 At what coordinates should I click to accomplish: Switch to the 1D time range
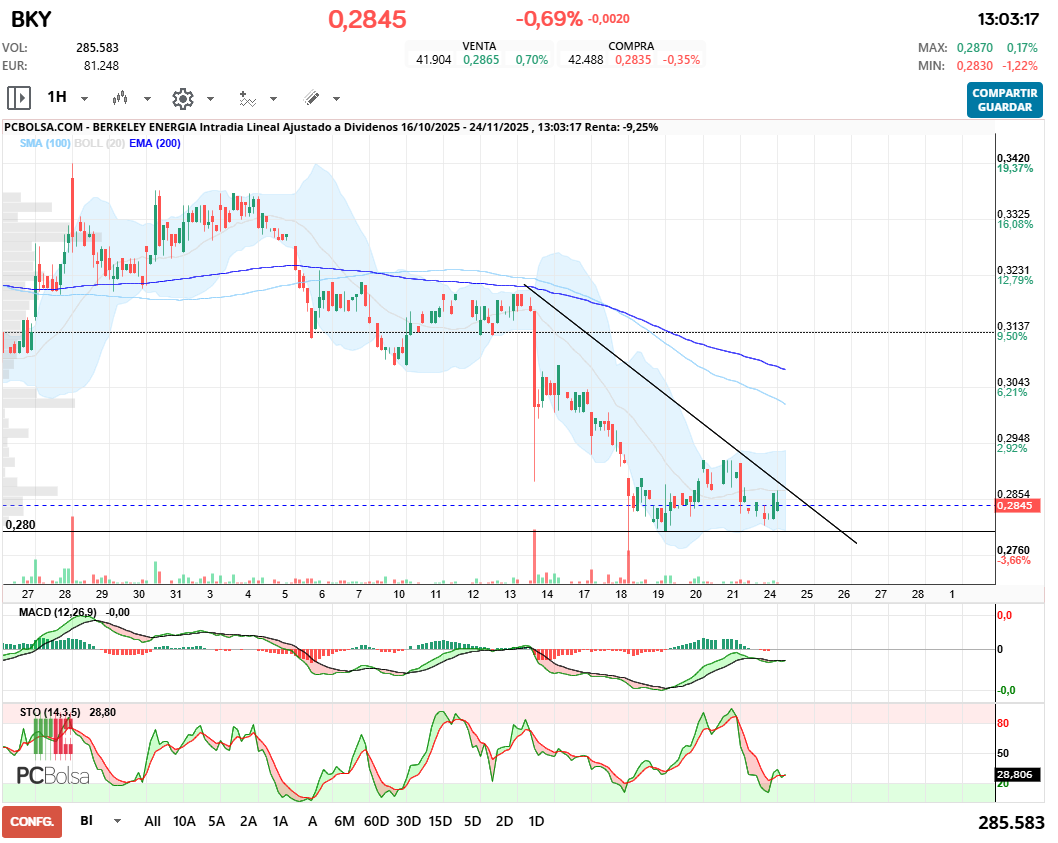click(x=536, y=821)
